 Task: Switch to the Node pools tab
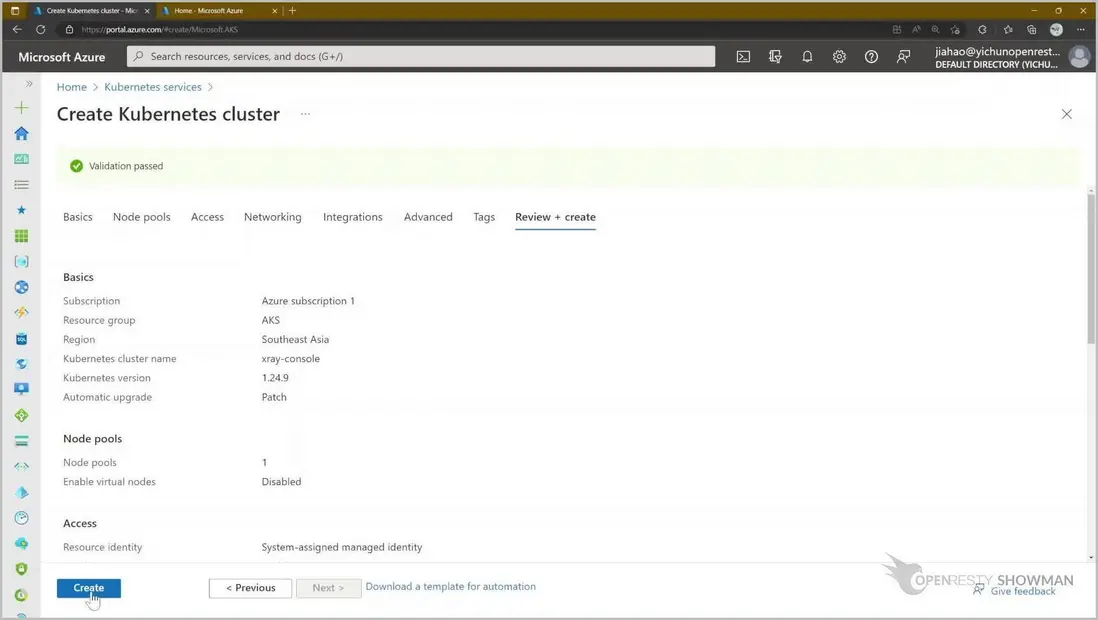click(x=141, y=217)
